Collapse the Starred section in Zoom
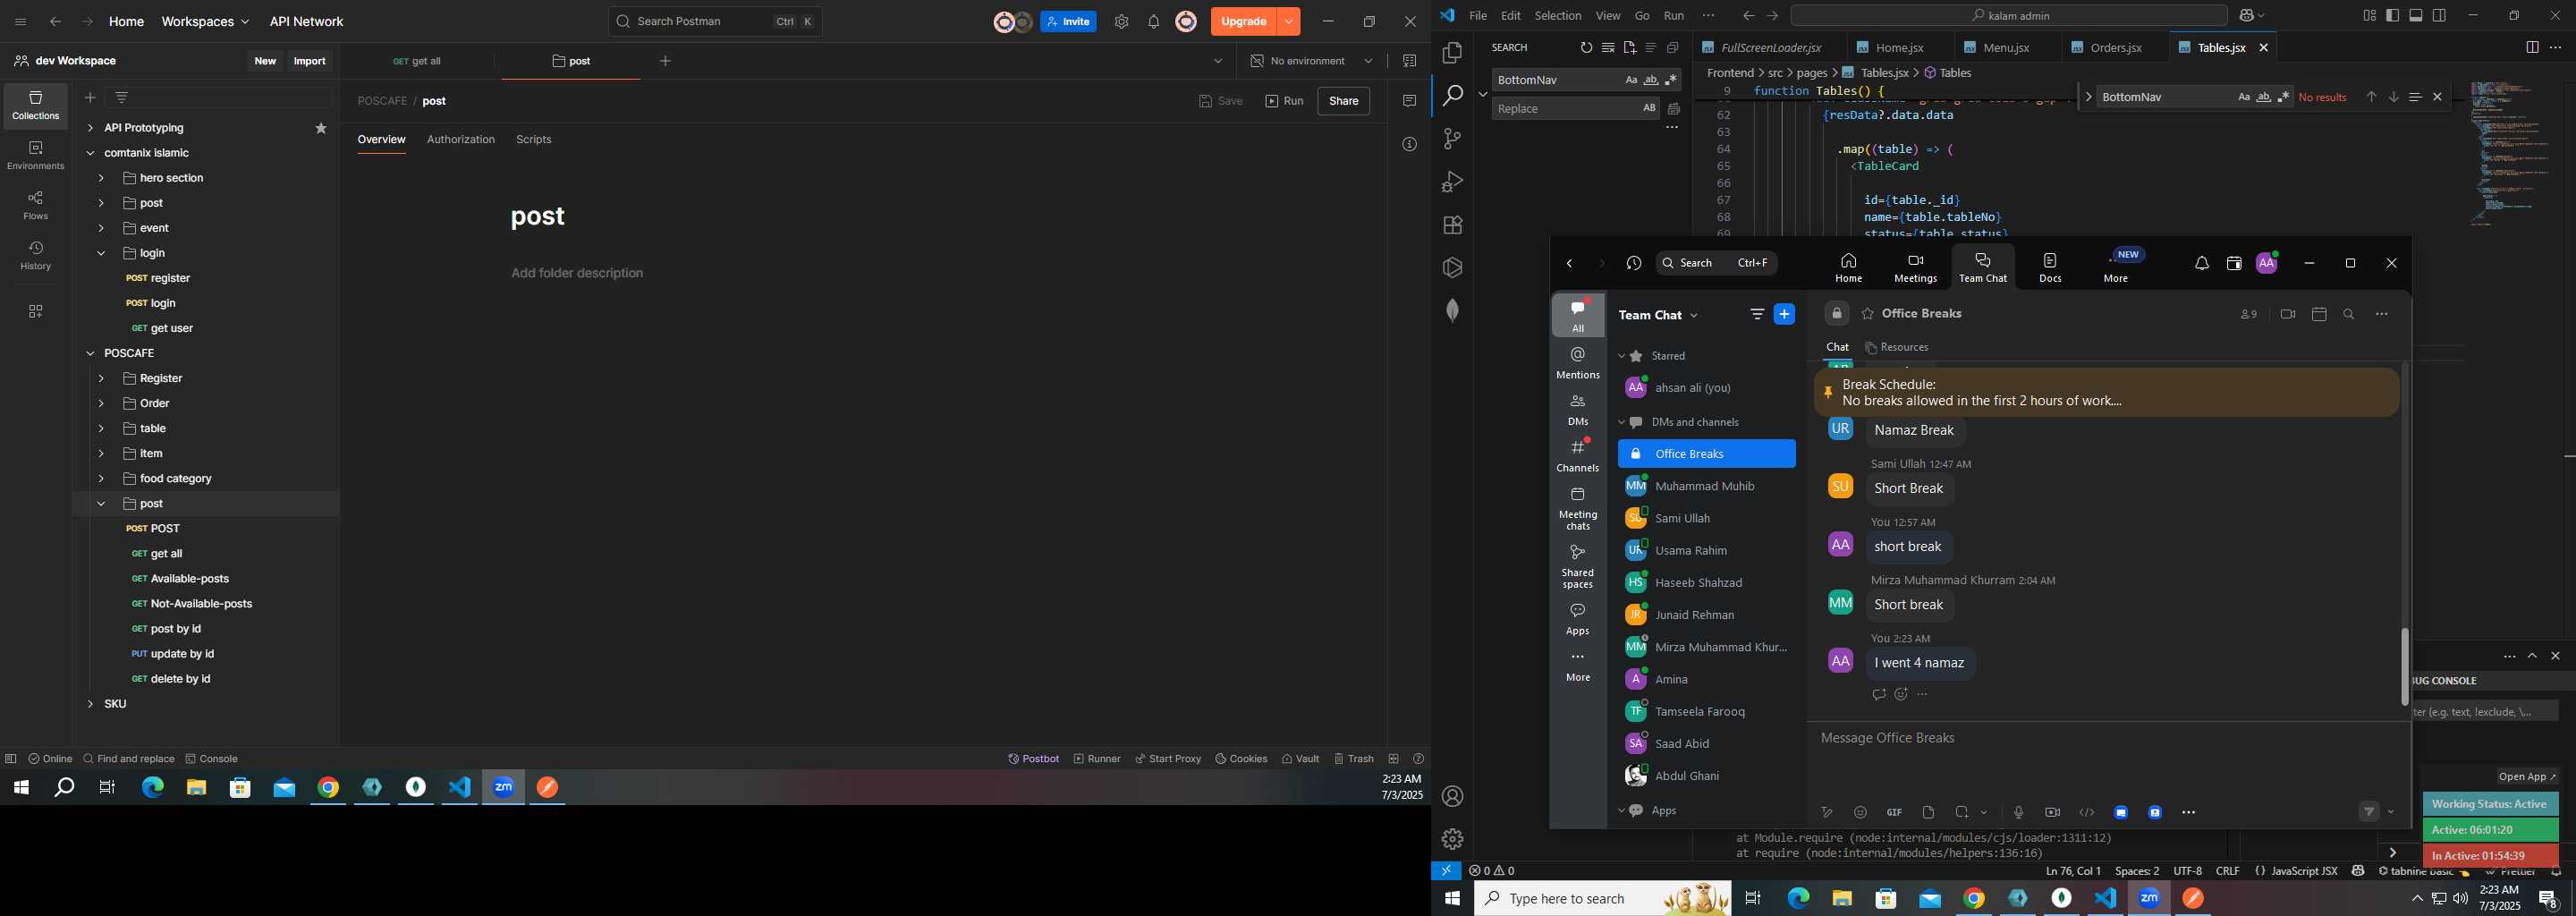The height and width of the screenshot is (916, 2576). tap(1622, 356)
